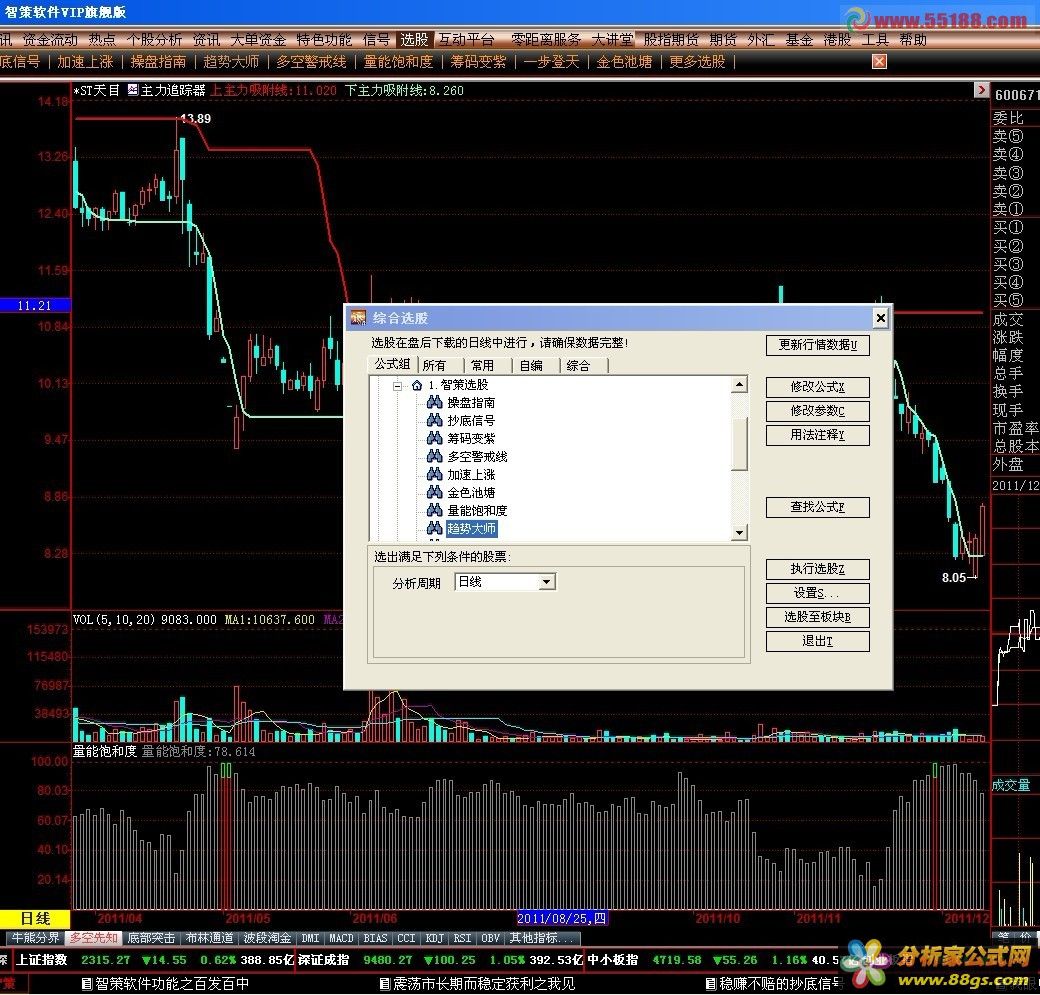
Task: Switch to the 自编 tab
Action: 531,365
